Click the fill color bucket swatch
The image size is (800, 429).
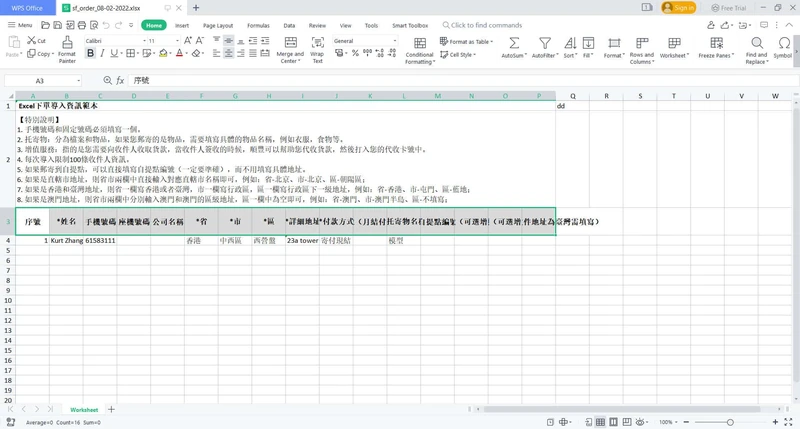(163, 53)
